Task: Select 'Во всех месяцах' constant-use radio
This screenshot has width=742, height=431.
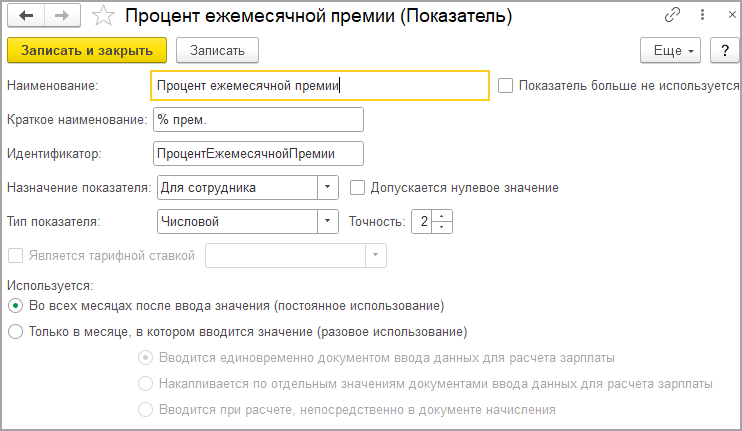Action: [15, 305]
